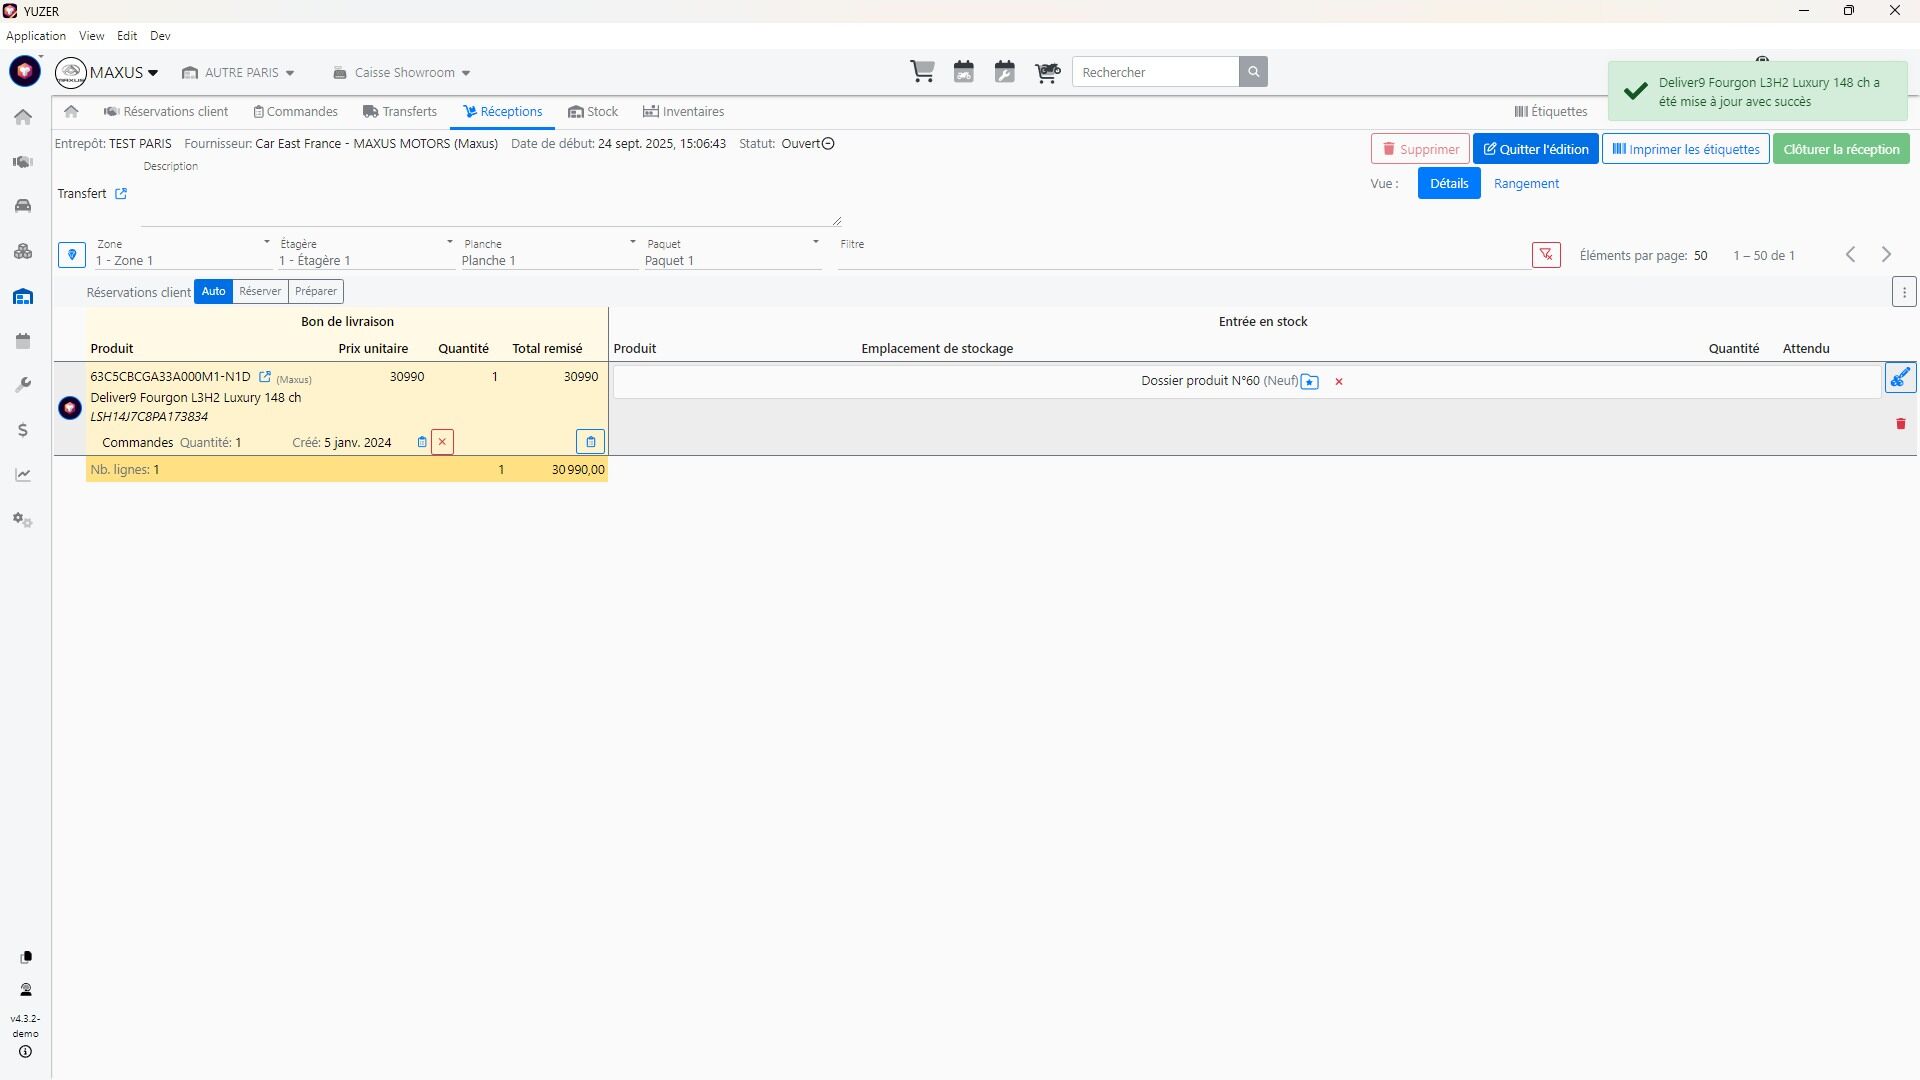Click the plug icon on stock entry row
1920x1080 pixels.
(x=1900, y=378)
